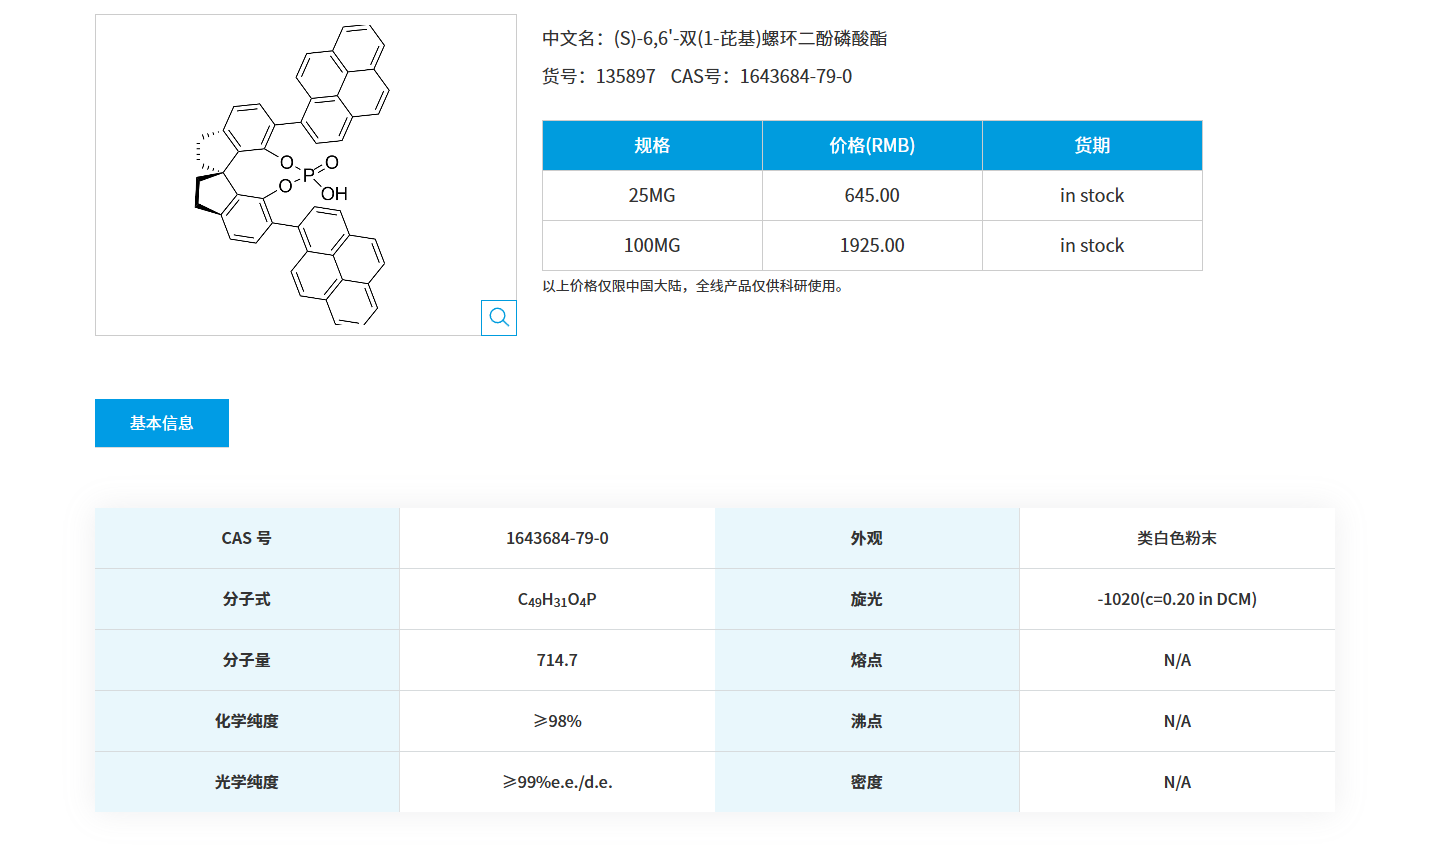Click the 价格(RMB) column header
The image size is (1432, 868).
pyautogui.click(x=870, y=145)
